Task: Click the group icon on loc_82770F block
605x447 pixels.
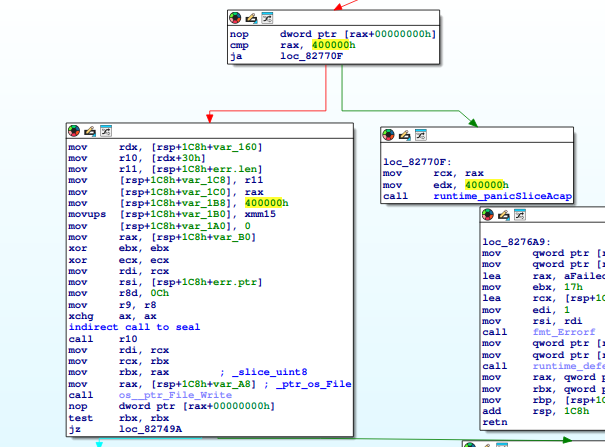Action: click(x=420, y=133)
